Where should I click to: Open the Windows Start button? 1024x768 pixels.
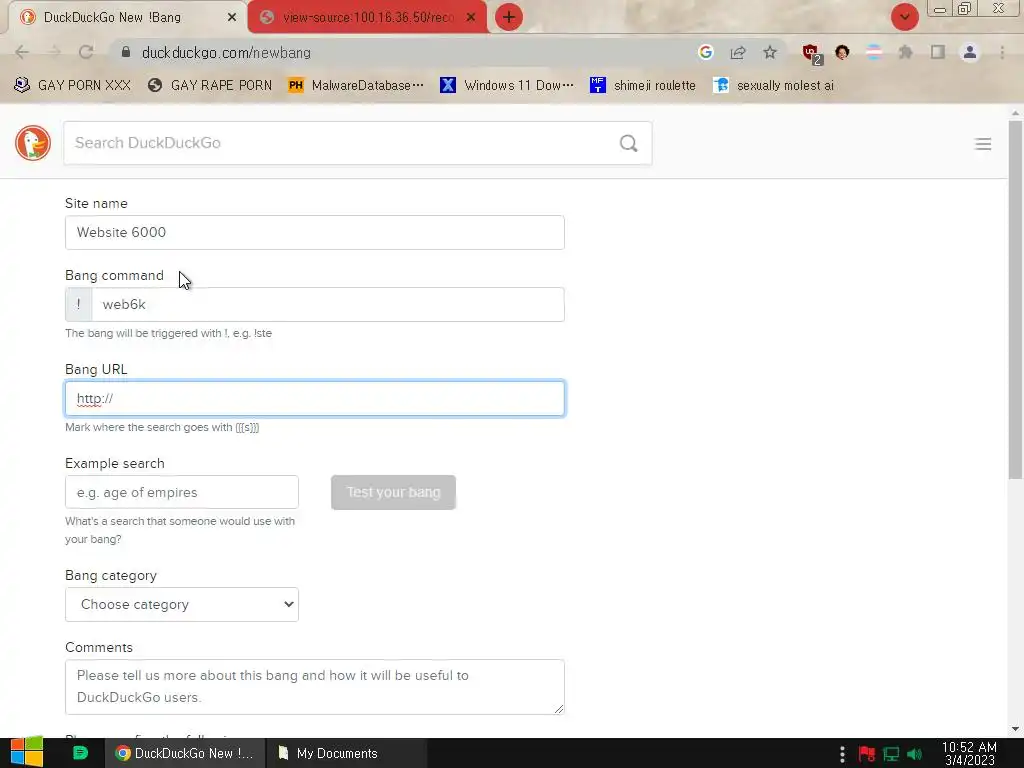pyautogui.click(x=27, y=752)
